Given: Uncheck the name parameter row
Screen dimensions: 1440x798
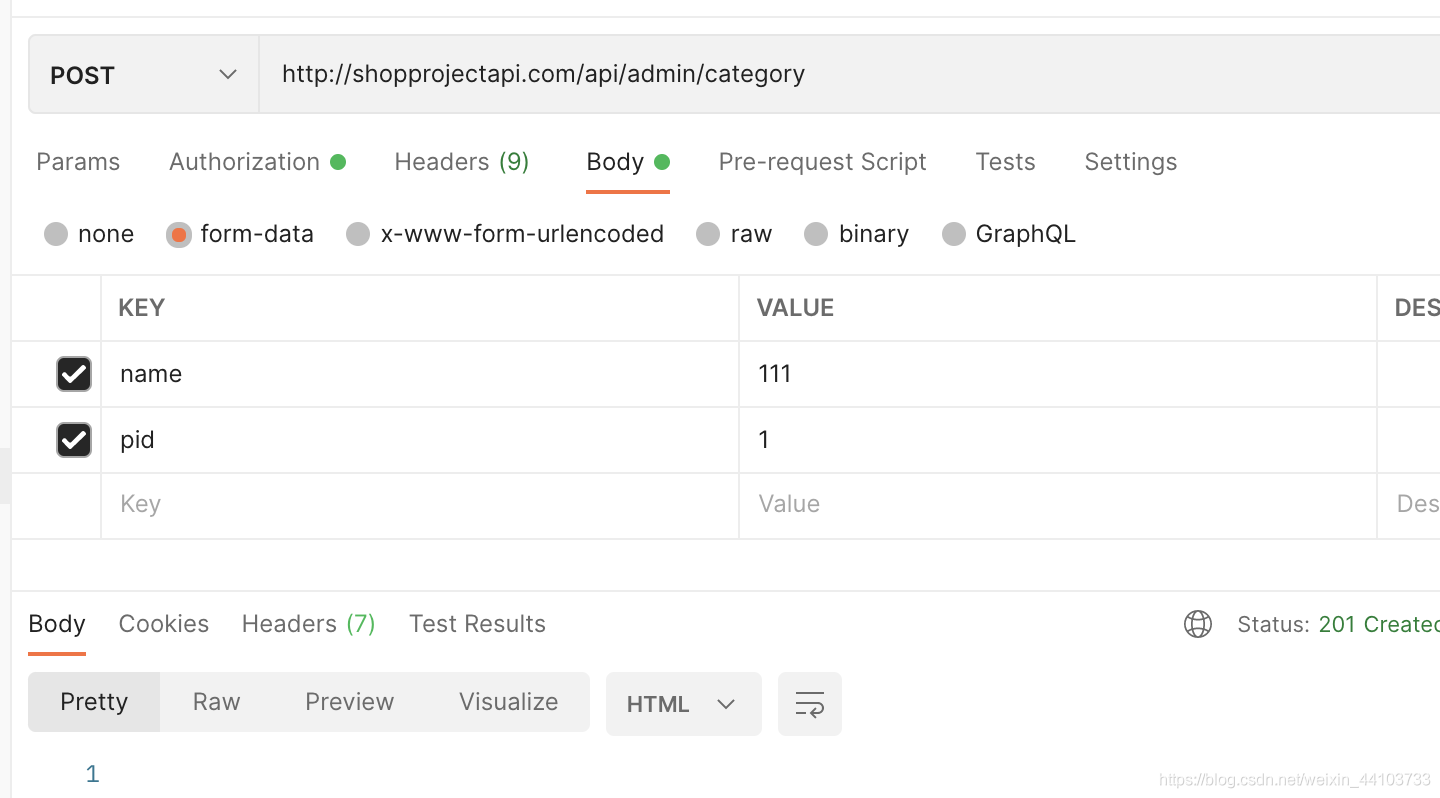Looking at the screenshot, I should [x=74, y=374].
